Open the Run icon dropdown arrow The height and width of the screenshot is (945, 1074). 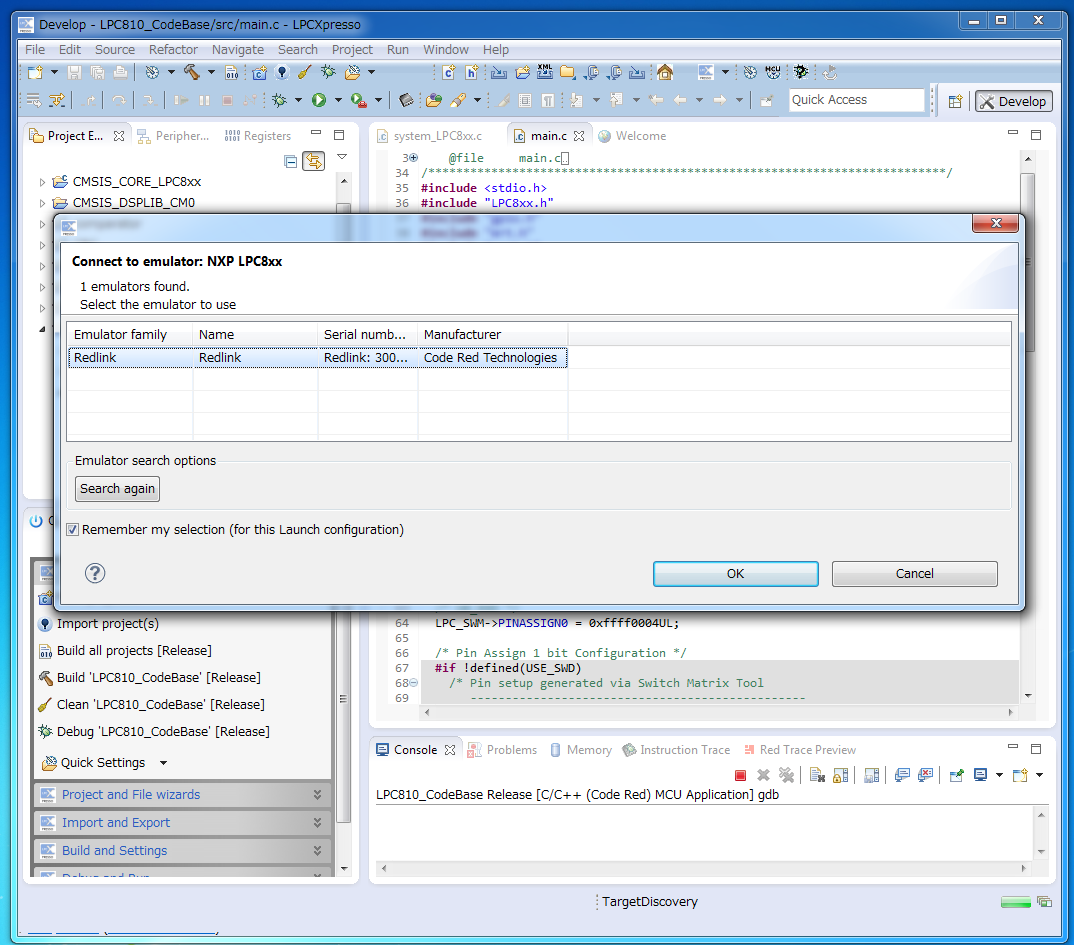(338, 101)
